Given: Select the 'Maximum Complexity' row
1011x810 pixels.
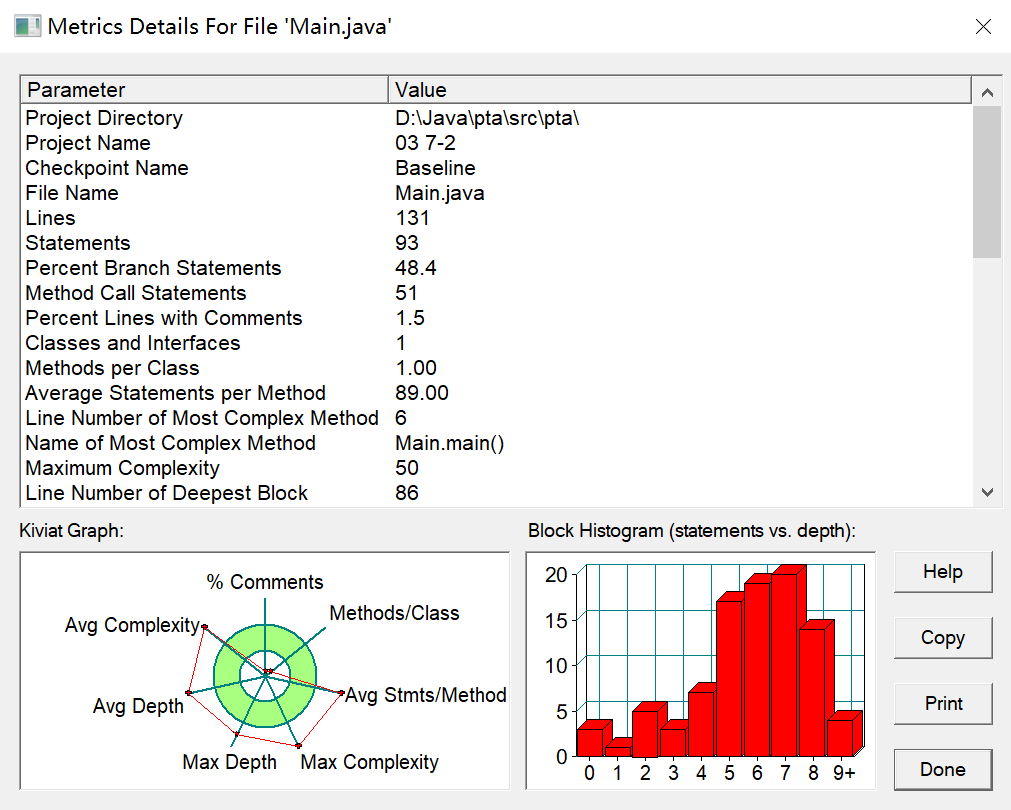Looking at the screenshot, I should click(x=496, y=468).
